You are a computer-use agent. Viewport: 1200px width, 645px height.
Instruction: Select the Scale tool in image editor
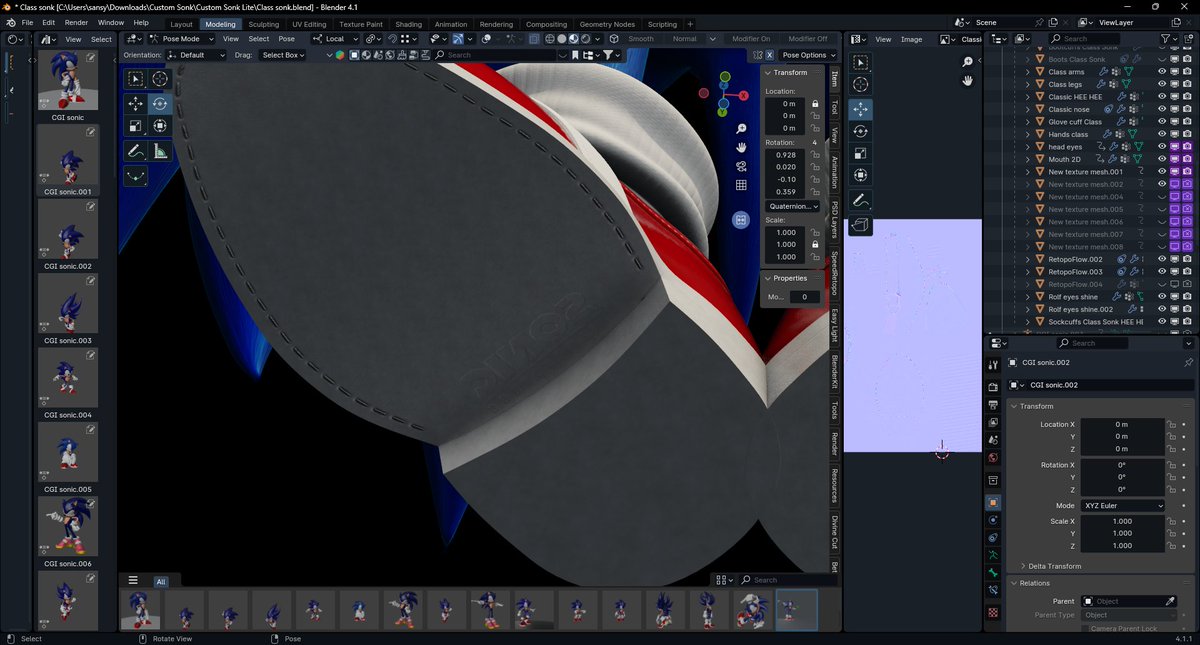coord(861,153)
